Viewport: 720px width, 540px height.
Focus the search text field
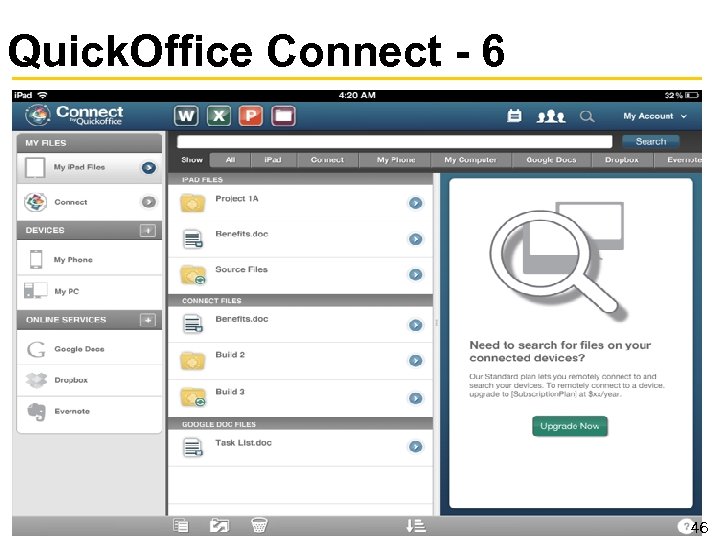coord(394,141)
